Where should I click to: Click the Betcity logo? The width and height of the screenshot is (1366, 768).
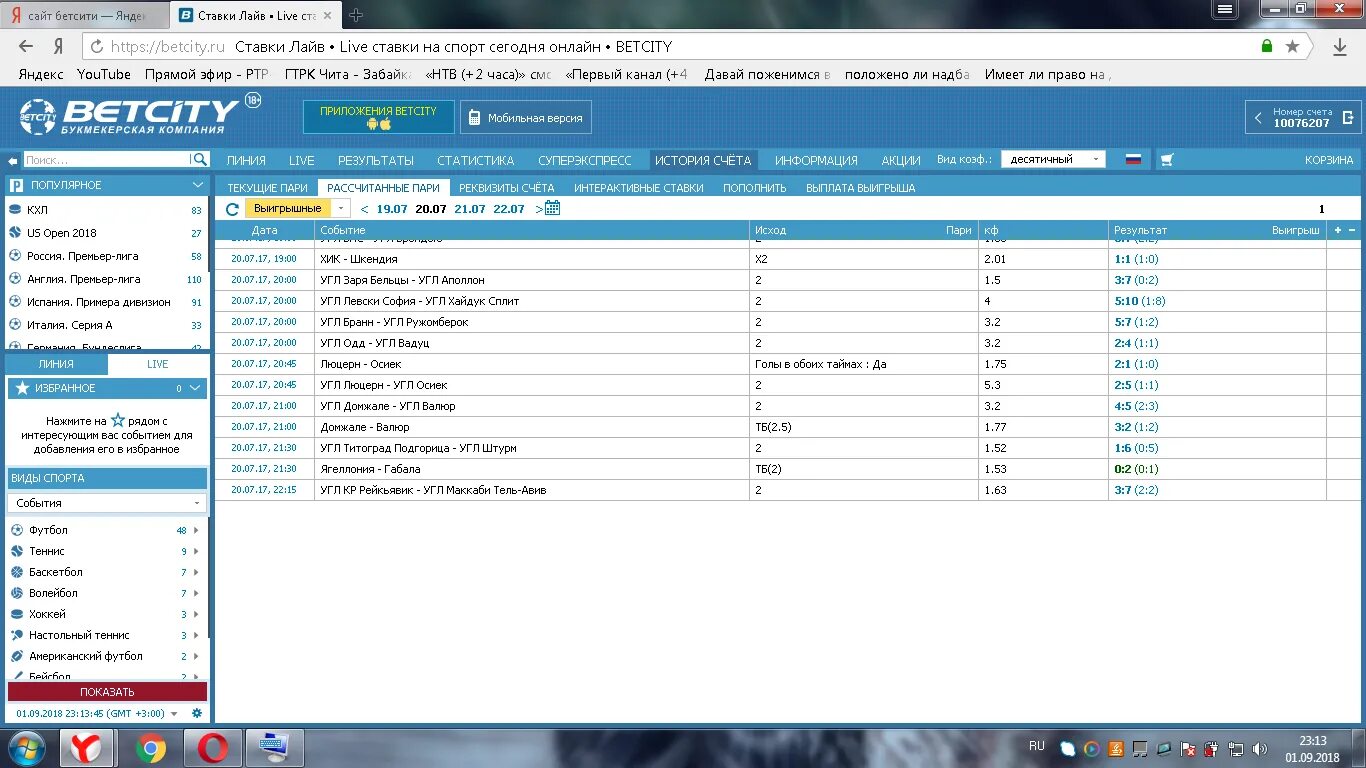[129, 117]
